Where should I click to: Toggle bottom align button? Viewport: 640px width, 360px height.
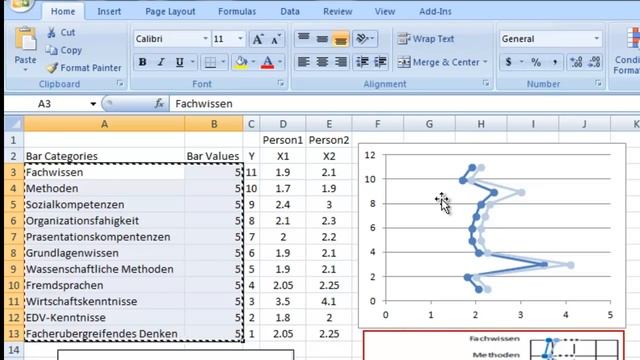click(340, 39)
